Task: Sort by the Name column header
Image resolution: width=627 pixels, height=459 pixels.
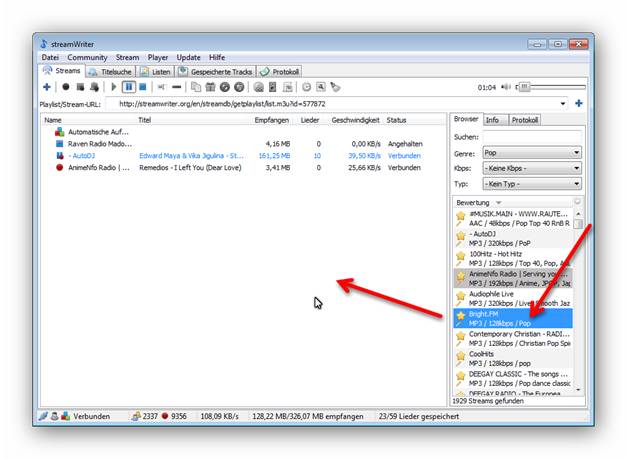Action: [x=52, y=120]
